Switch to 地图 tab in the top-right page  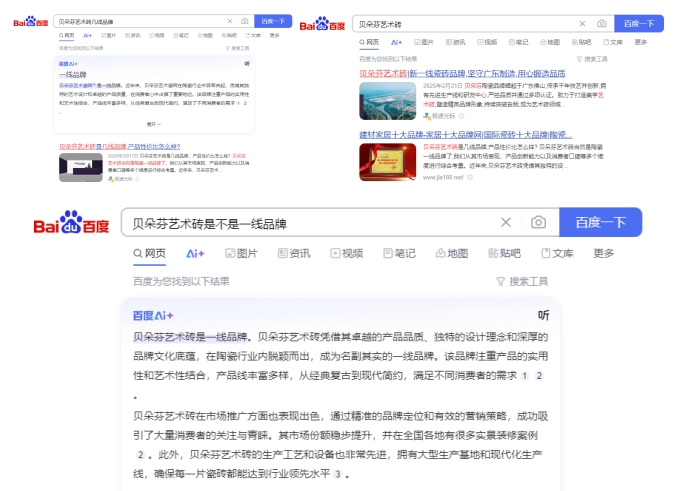(550, 42)
